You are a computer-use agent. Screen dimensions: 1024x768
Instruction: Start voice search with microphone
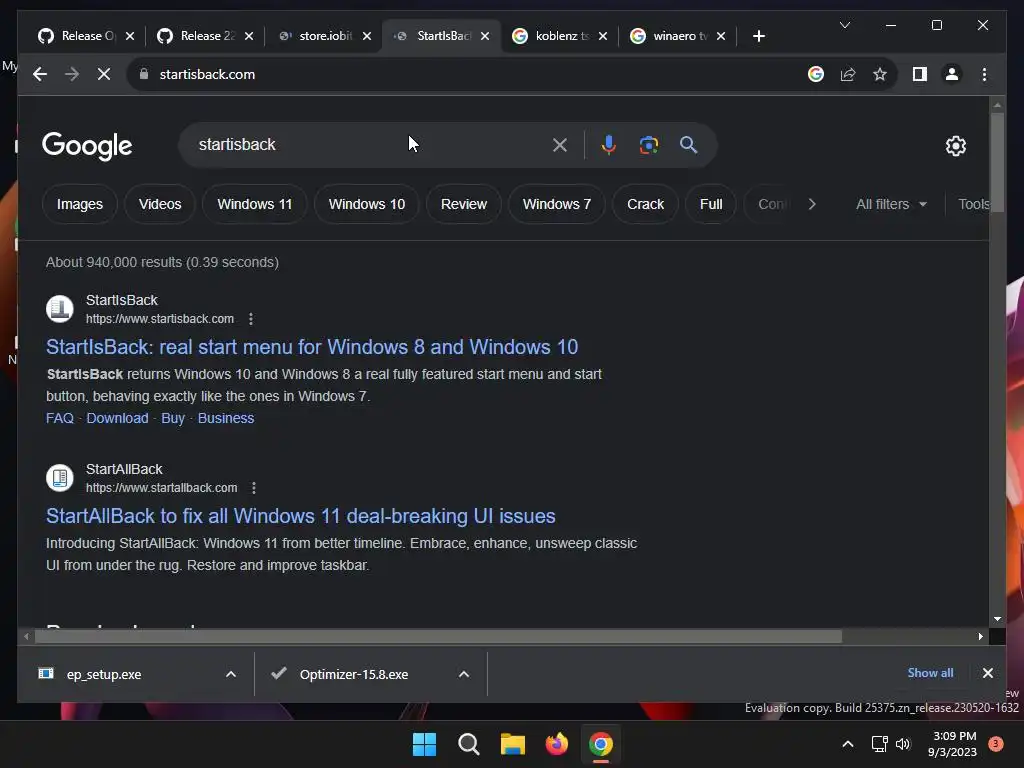click(609, 145)
